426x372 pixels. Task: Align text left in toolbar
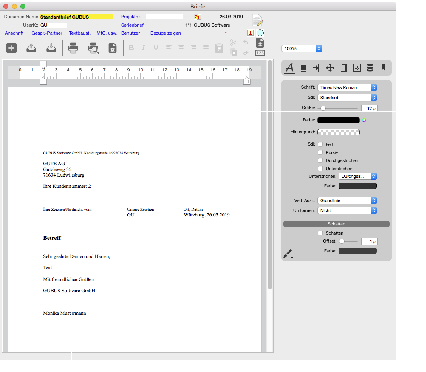tap(169, 48)
